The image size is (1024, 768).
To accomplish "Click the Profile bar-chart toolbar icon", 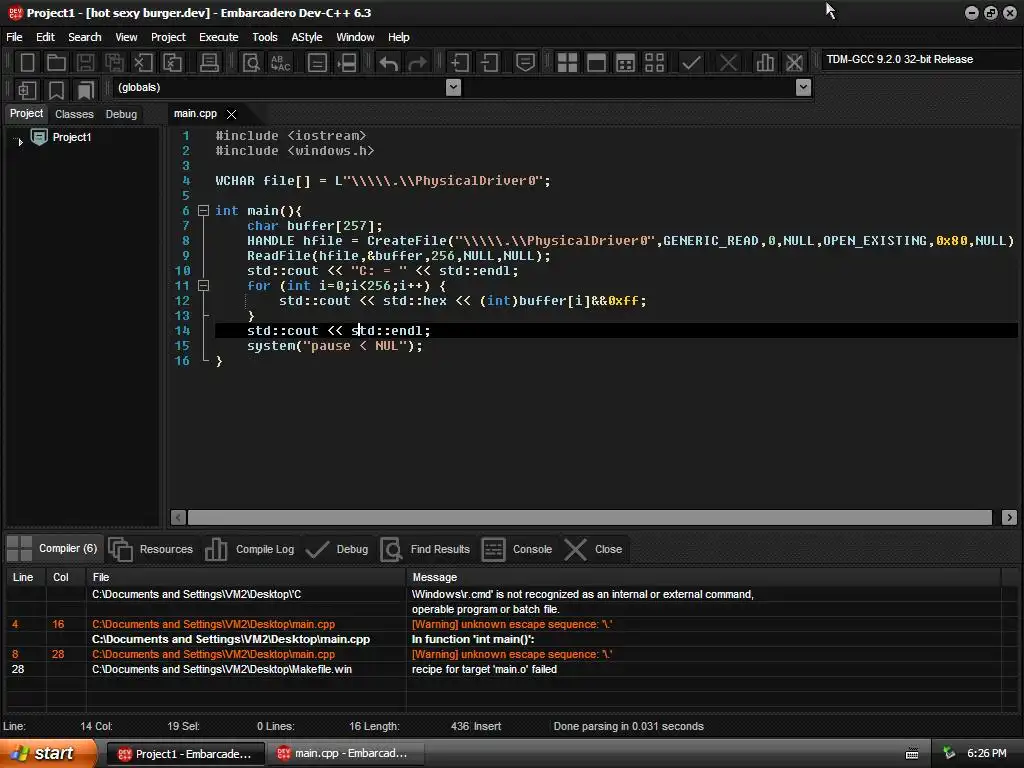I will click(x=765, y=63).
